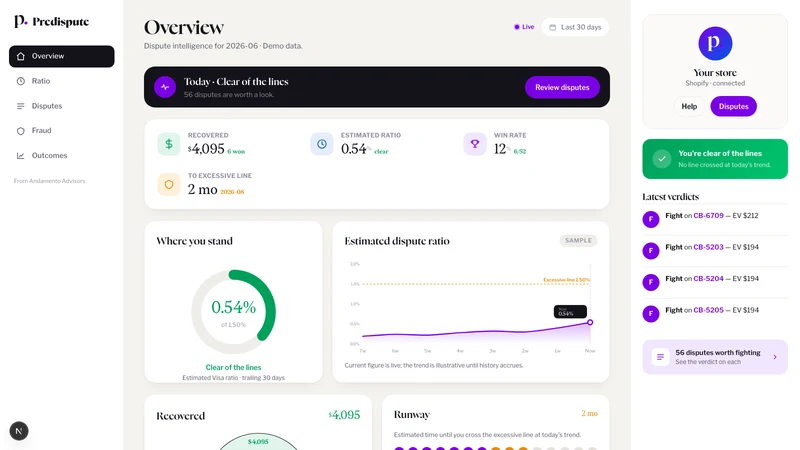The image size is (800, 450).
Task: Click the calendar icon in date selector
Action: [x=553, y=28]
